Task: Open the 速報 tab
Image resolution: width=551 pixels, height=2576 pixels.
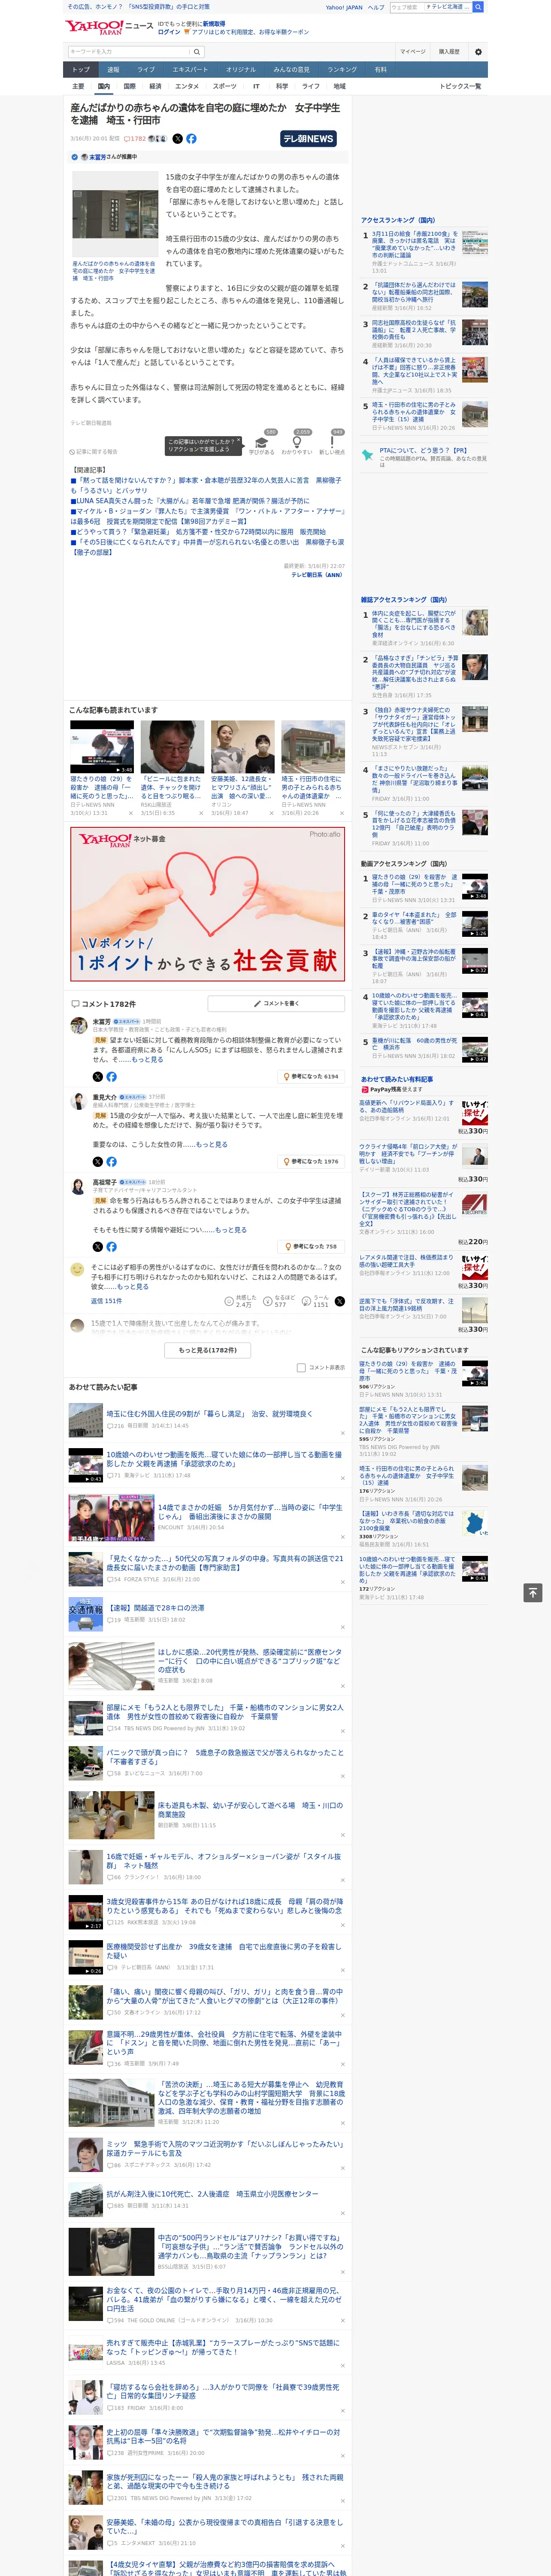Action: point(113,70)
